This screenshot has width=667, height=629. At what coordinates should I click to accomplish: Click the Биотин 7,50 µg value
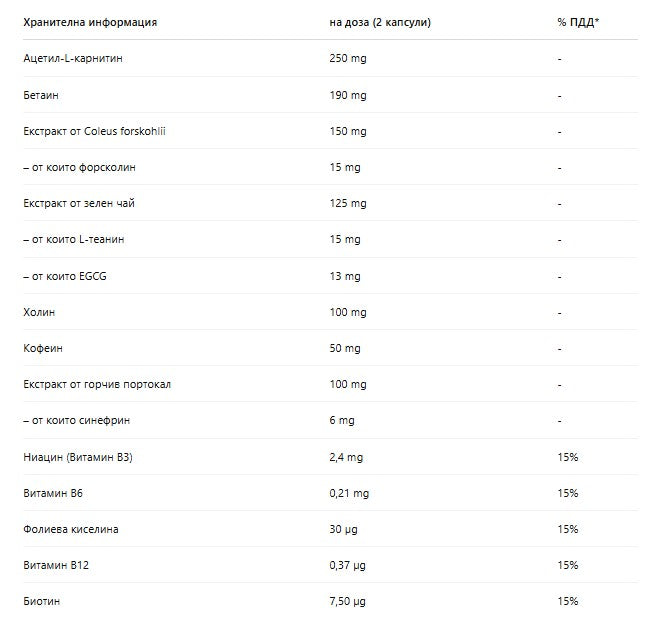pos(348,601)
